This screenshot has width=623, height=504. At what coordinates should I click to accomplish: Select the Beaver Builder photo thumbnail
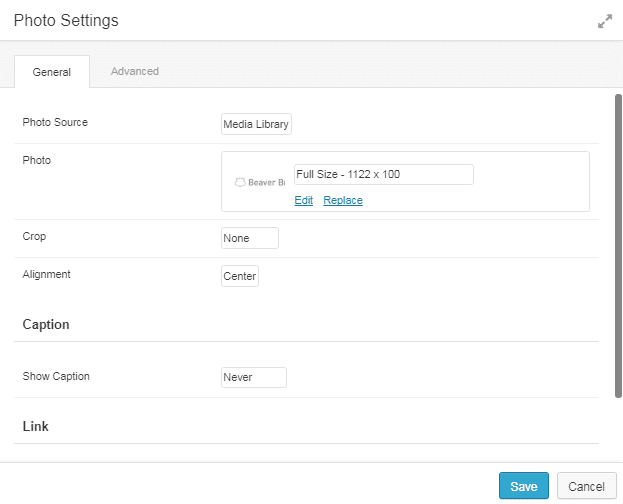click(x=259, y=182)
